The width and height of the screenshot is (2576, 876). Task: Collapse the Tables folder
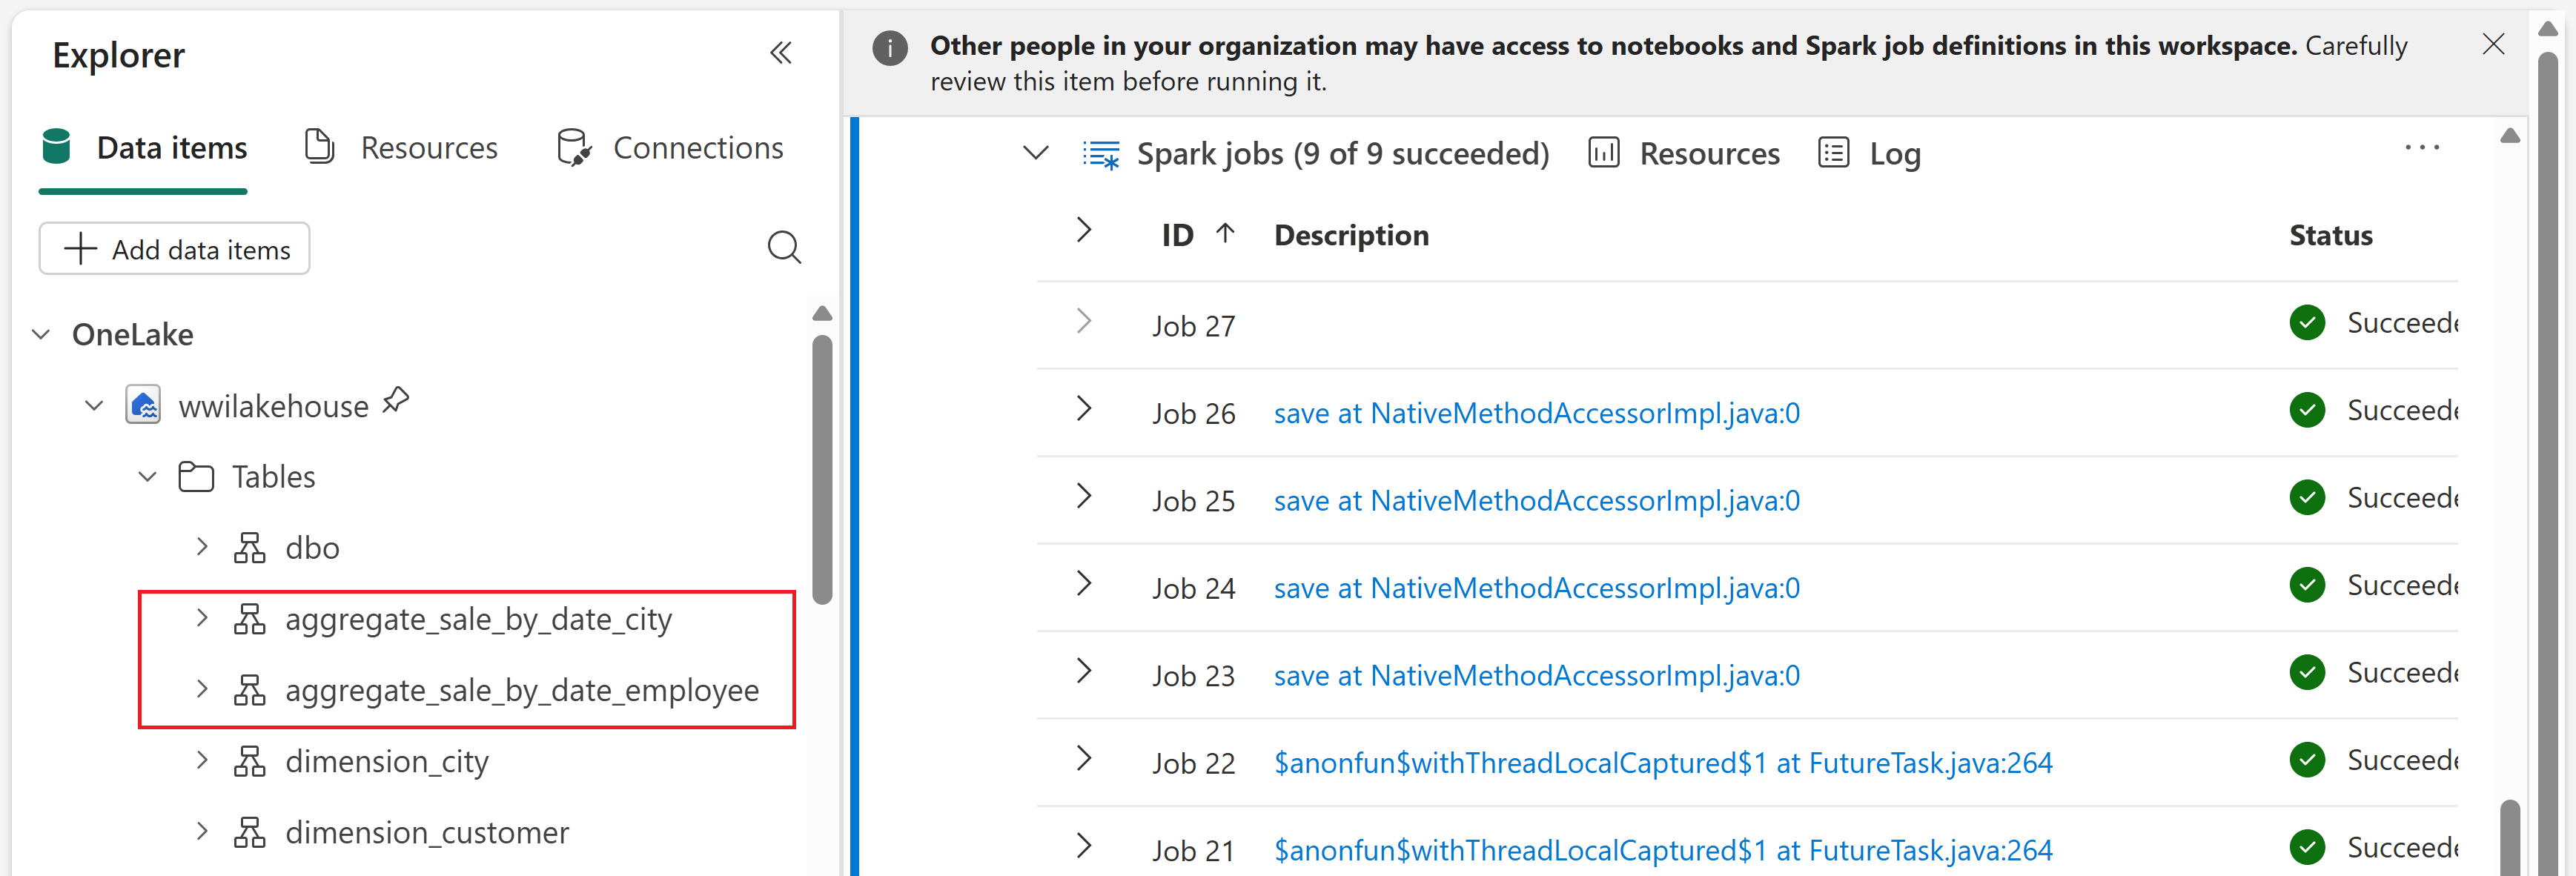point(147,477)
